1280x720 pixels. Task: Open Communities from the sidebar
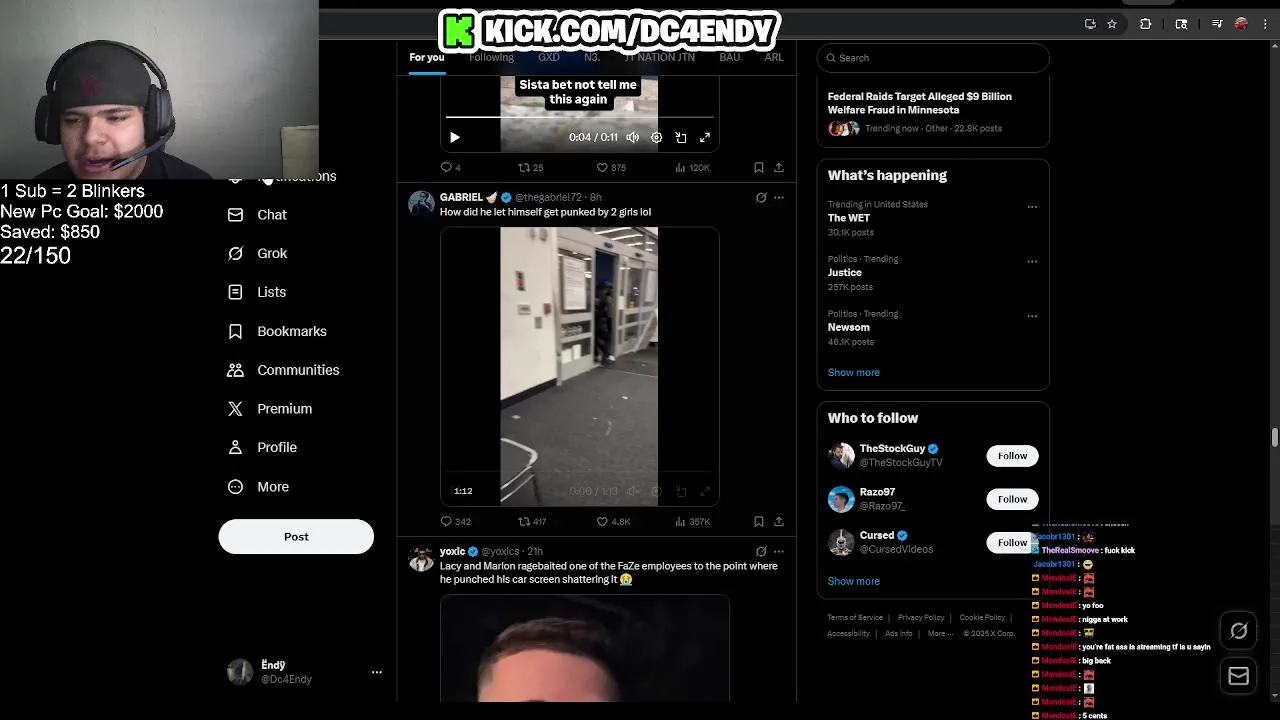(x=284, y=370)
